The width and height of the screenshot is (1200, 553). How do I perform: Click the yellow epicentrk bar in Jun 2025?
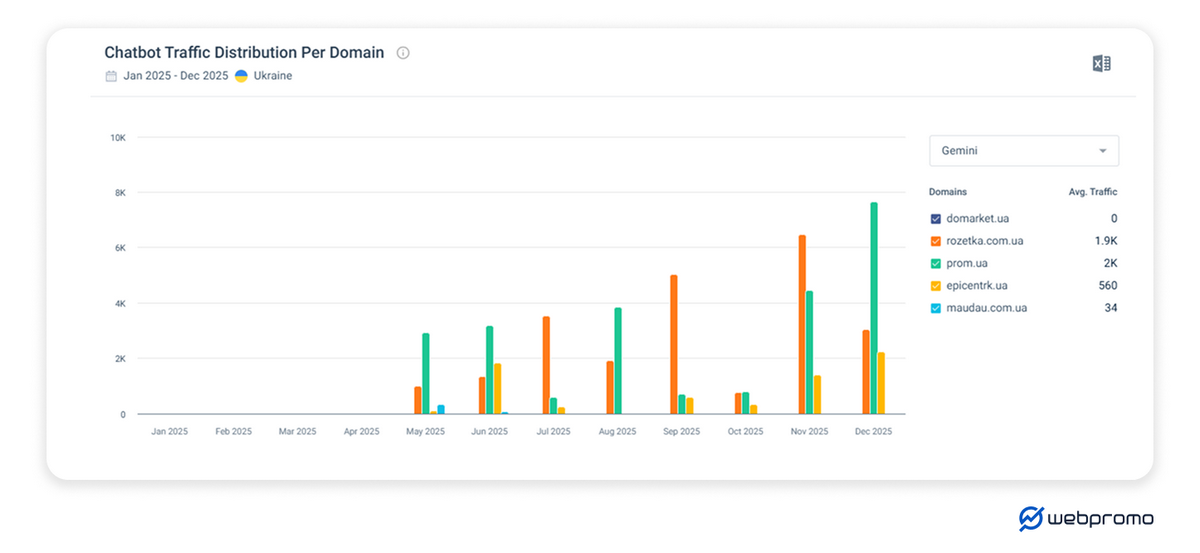point(497,389)
